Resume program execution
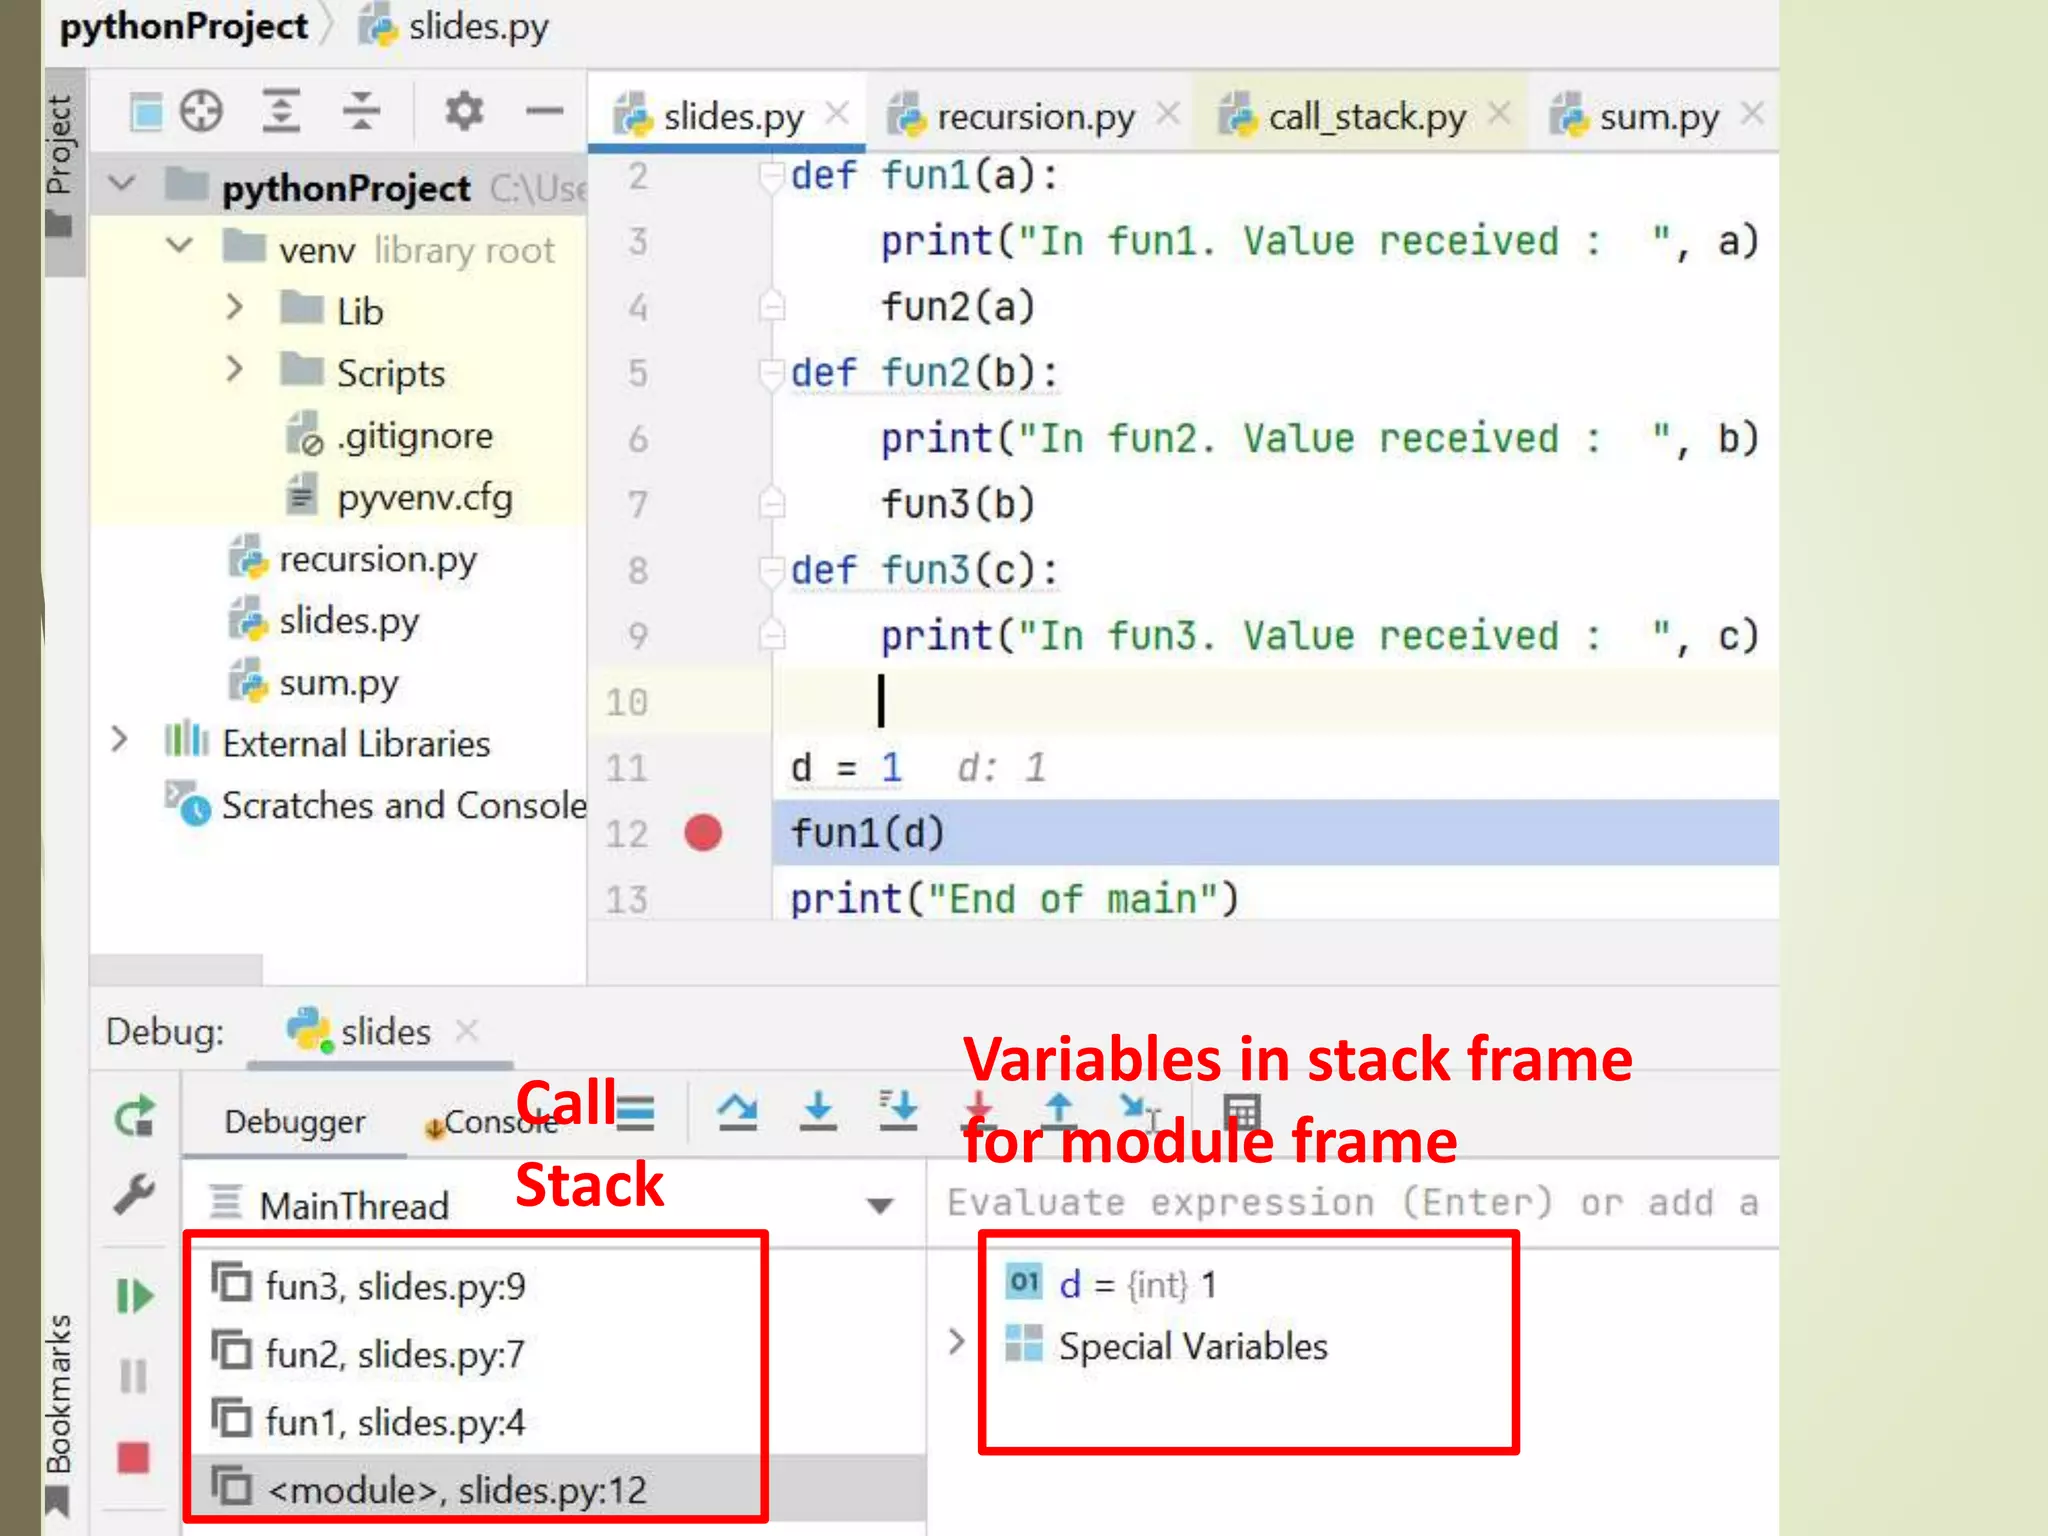The height and width of the screenshot is (1536, 2048). coord(134,1296)
